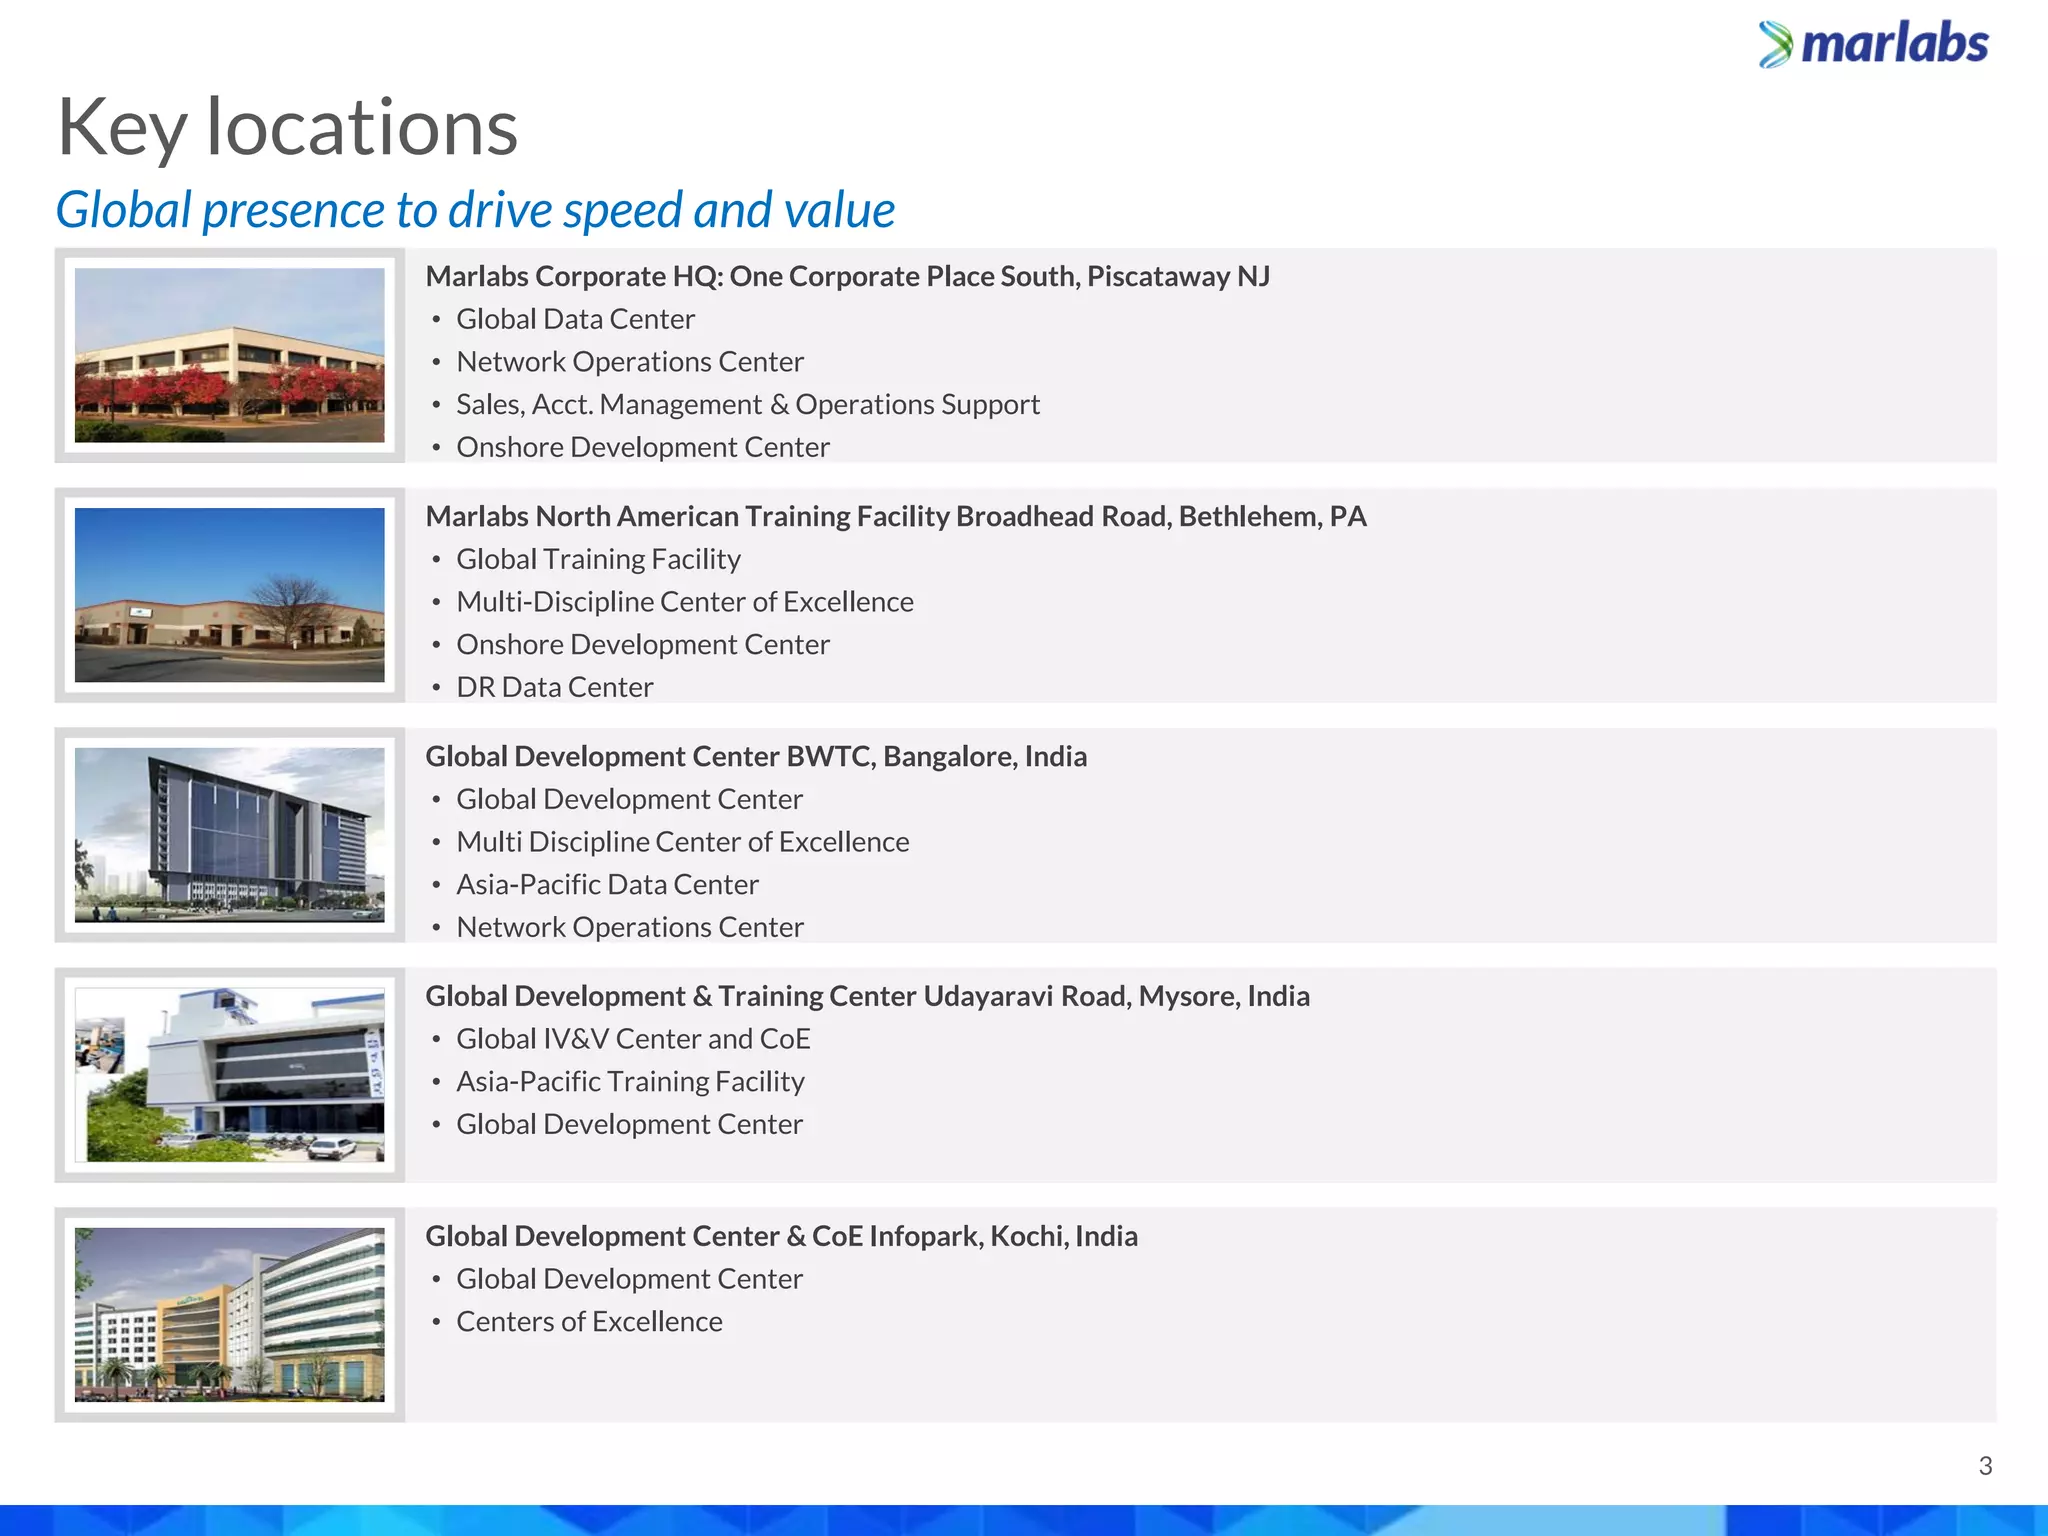Click Sales, Acct. Management & Operations Support
Screen dimensions: 2048x1536
[747, 404]
